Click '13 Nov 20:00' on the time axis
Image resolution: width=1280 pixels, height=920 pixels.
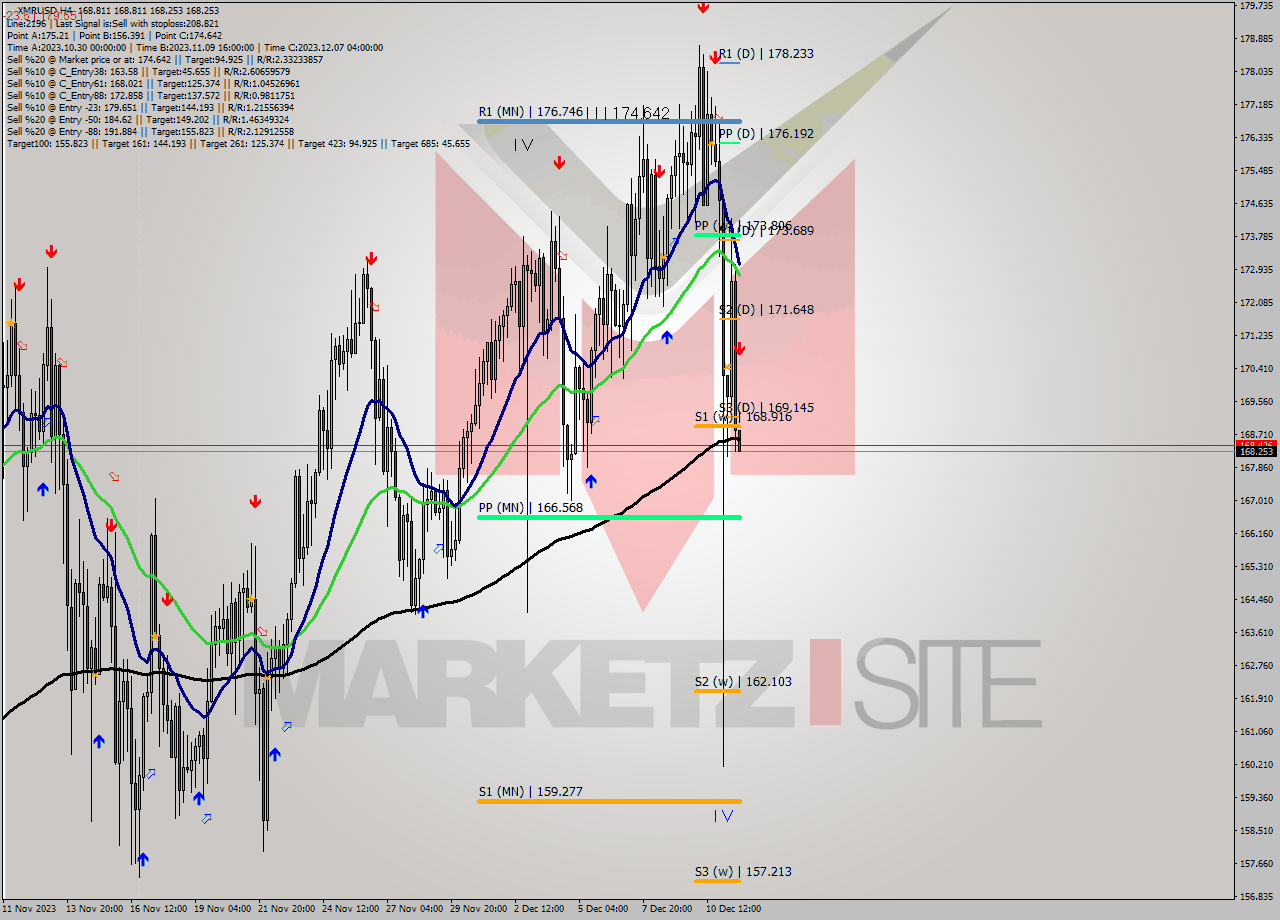click(95, 910)
